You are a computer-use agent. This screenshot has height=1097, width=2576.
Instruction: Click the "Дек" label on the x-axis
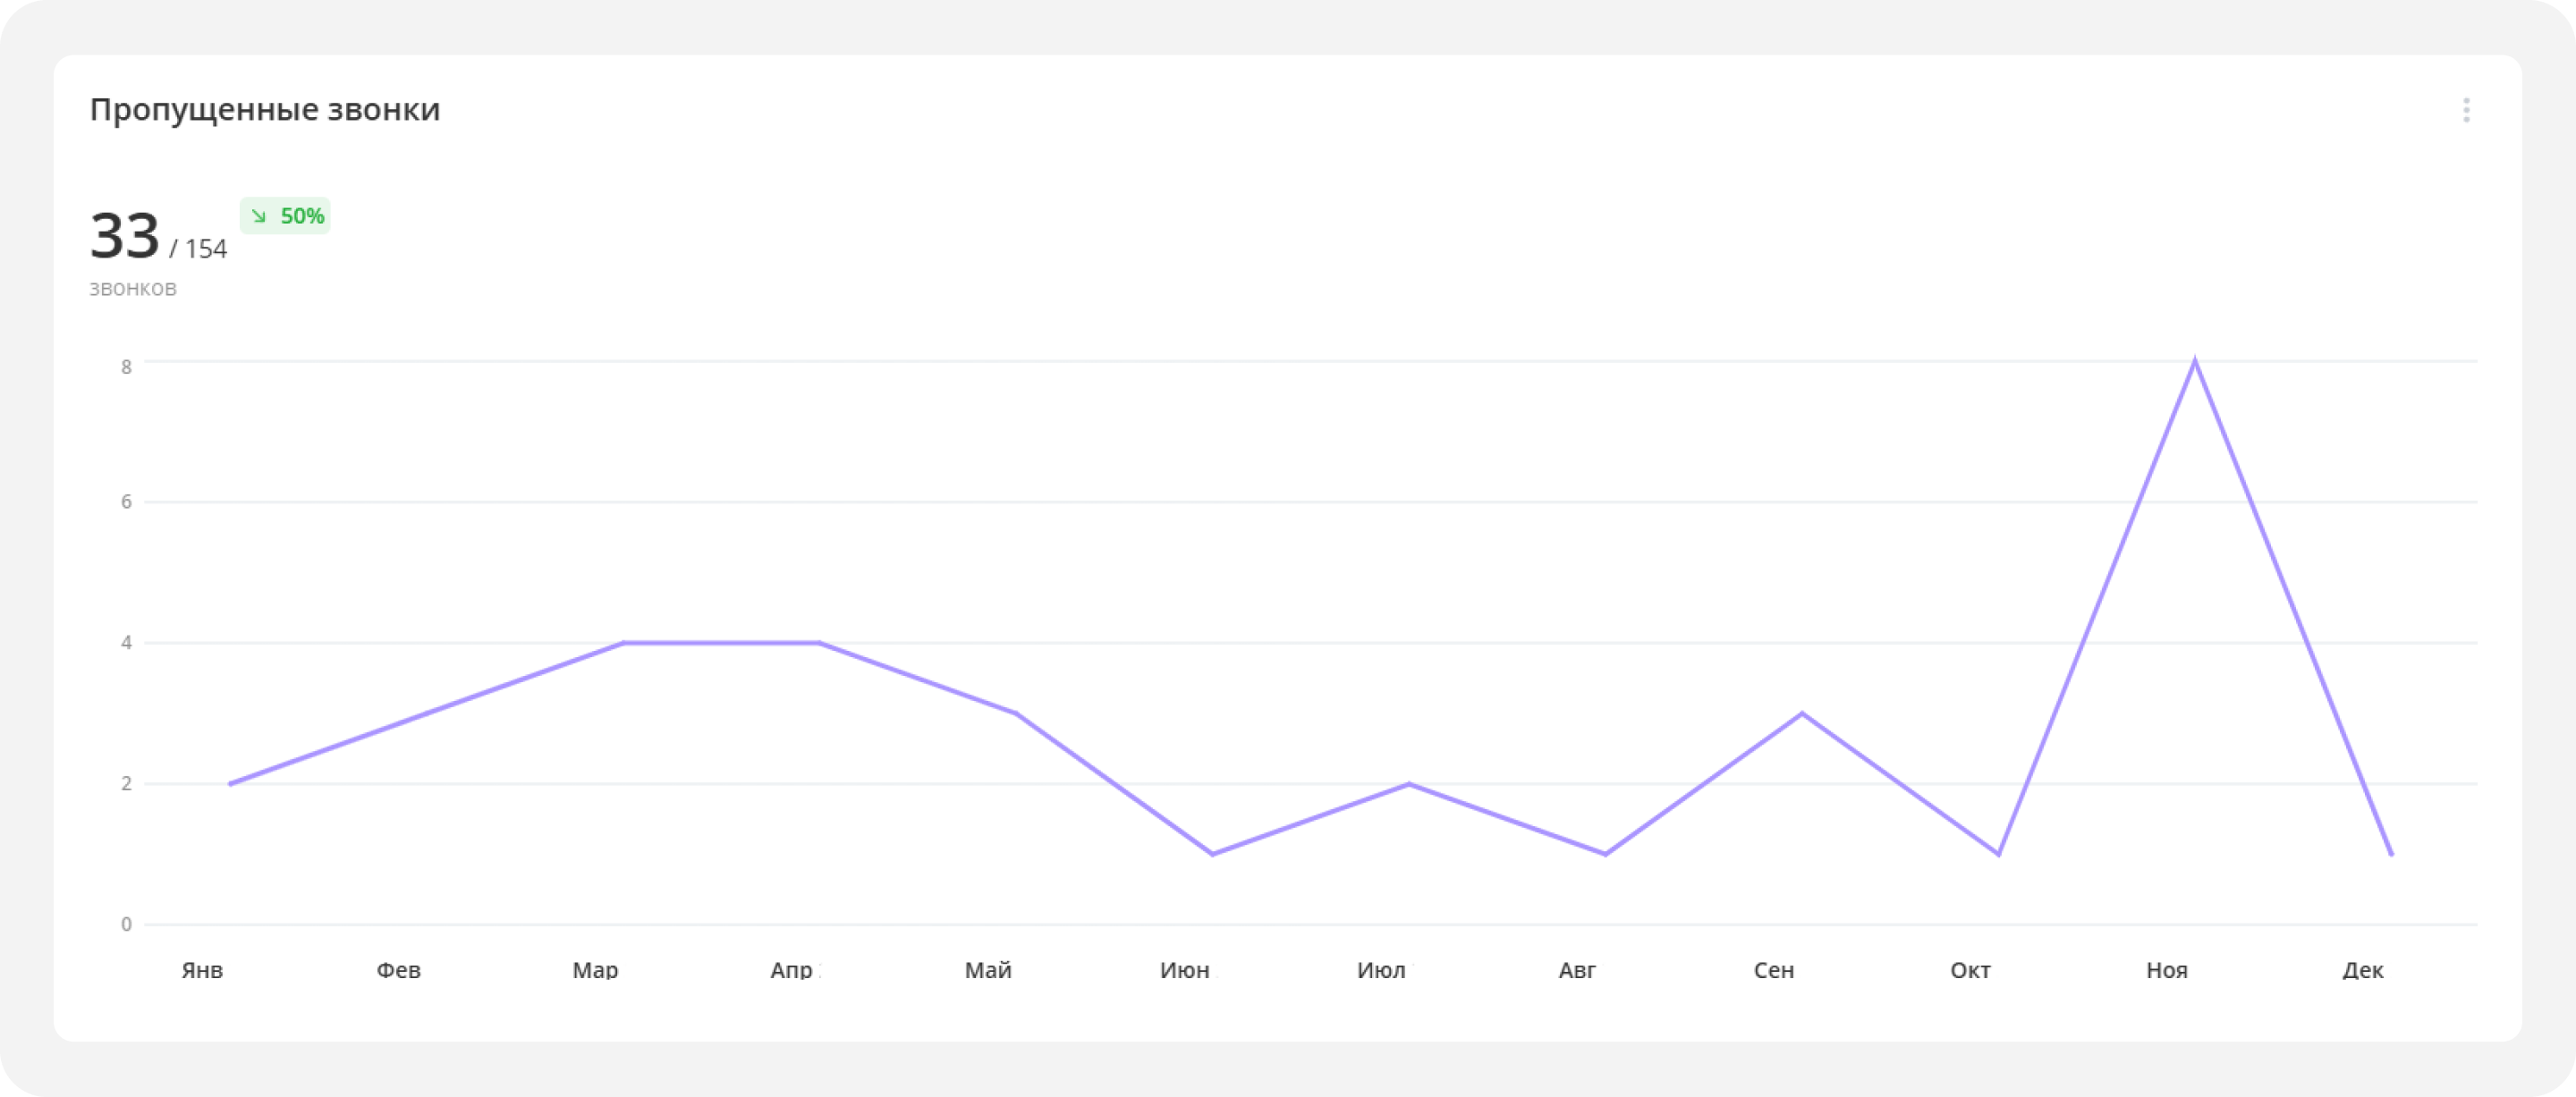2363,970
